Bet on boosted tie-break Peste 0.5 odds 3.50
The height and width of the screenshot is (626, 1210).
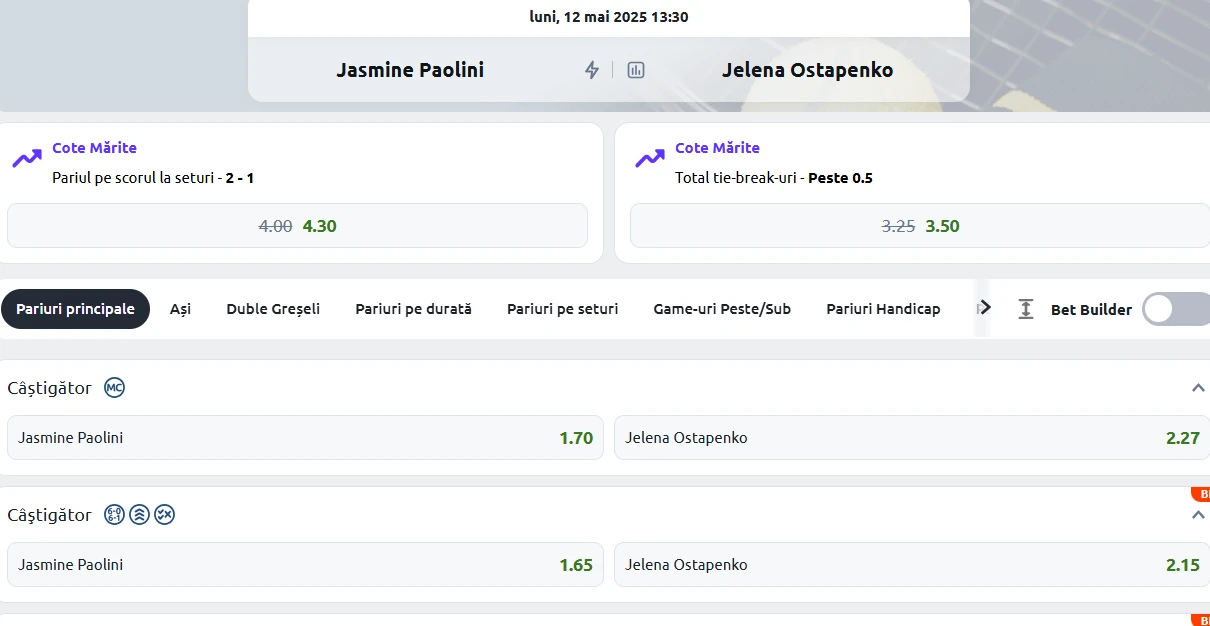coord(920,226)
